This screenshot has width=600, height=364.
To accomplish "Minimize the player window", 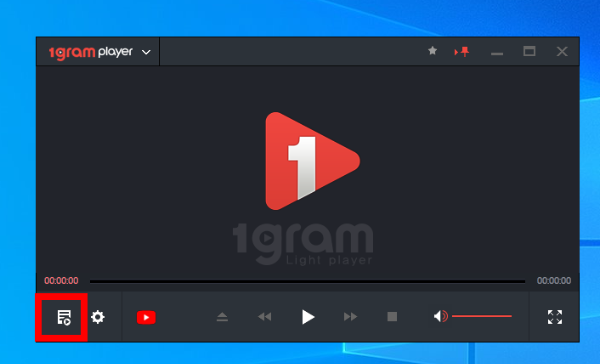I will [497, 54].
